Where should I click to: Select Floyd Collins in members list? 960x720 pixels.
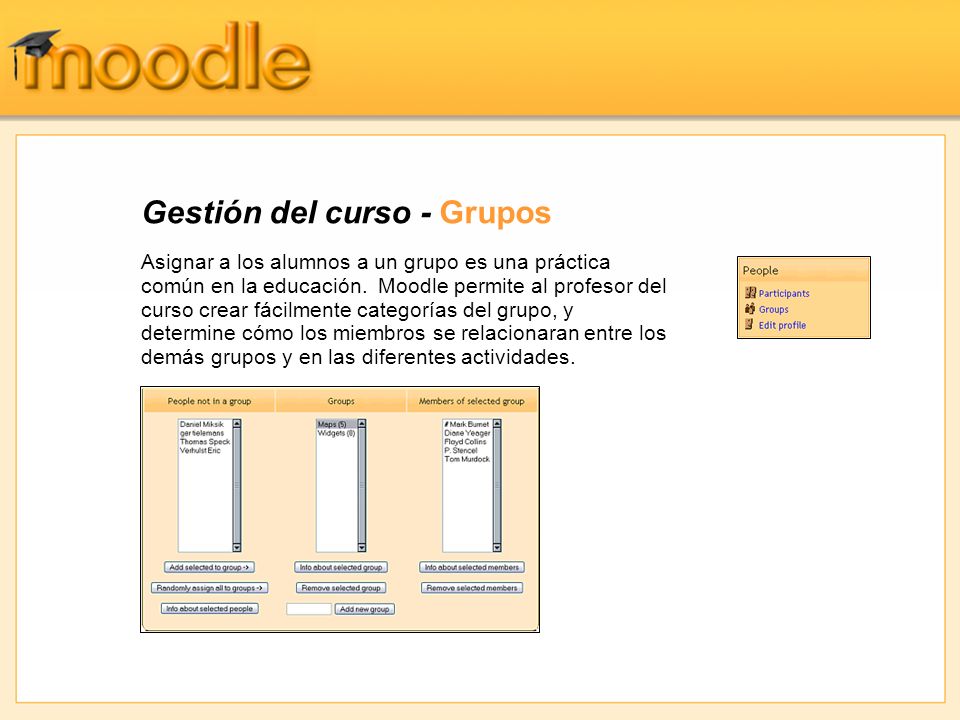point(465,441)
